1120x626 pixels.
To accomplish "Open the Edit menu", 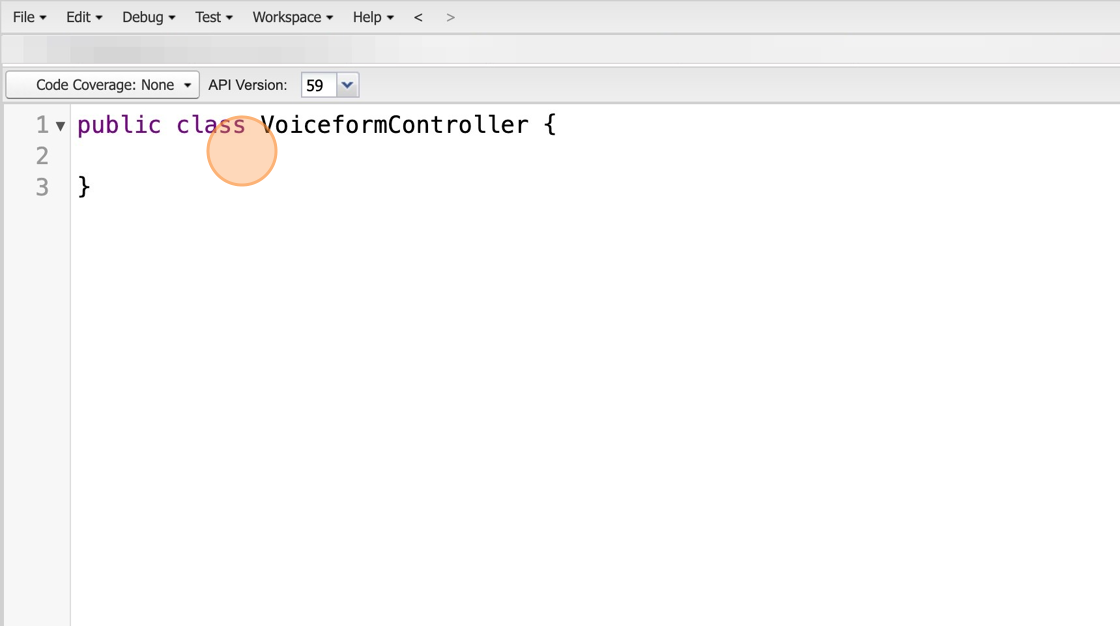I will click(x=84, y=17).
